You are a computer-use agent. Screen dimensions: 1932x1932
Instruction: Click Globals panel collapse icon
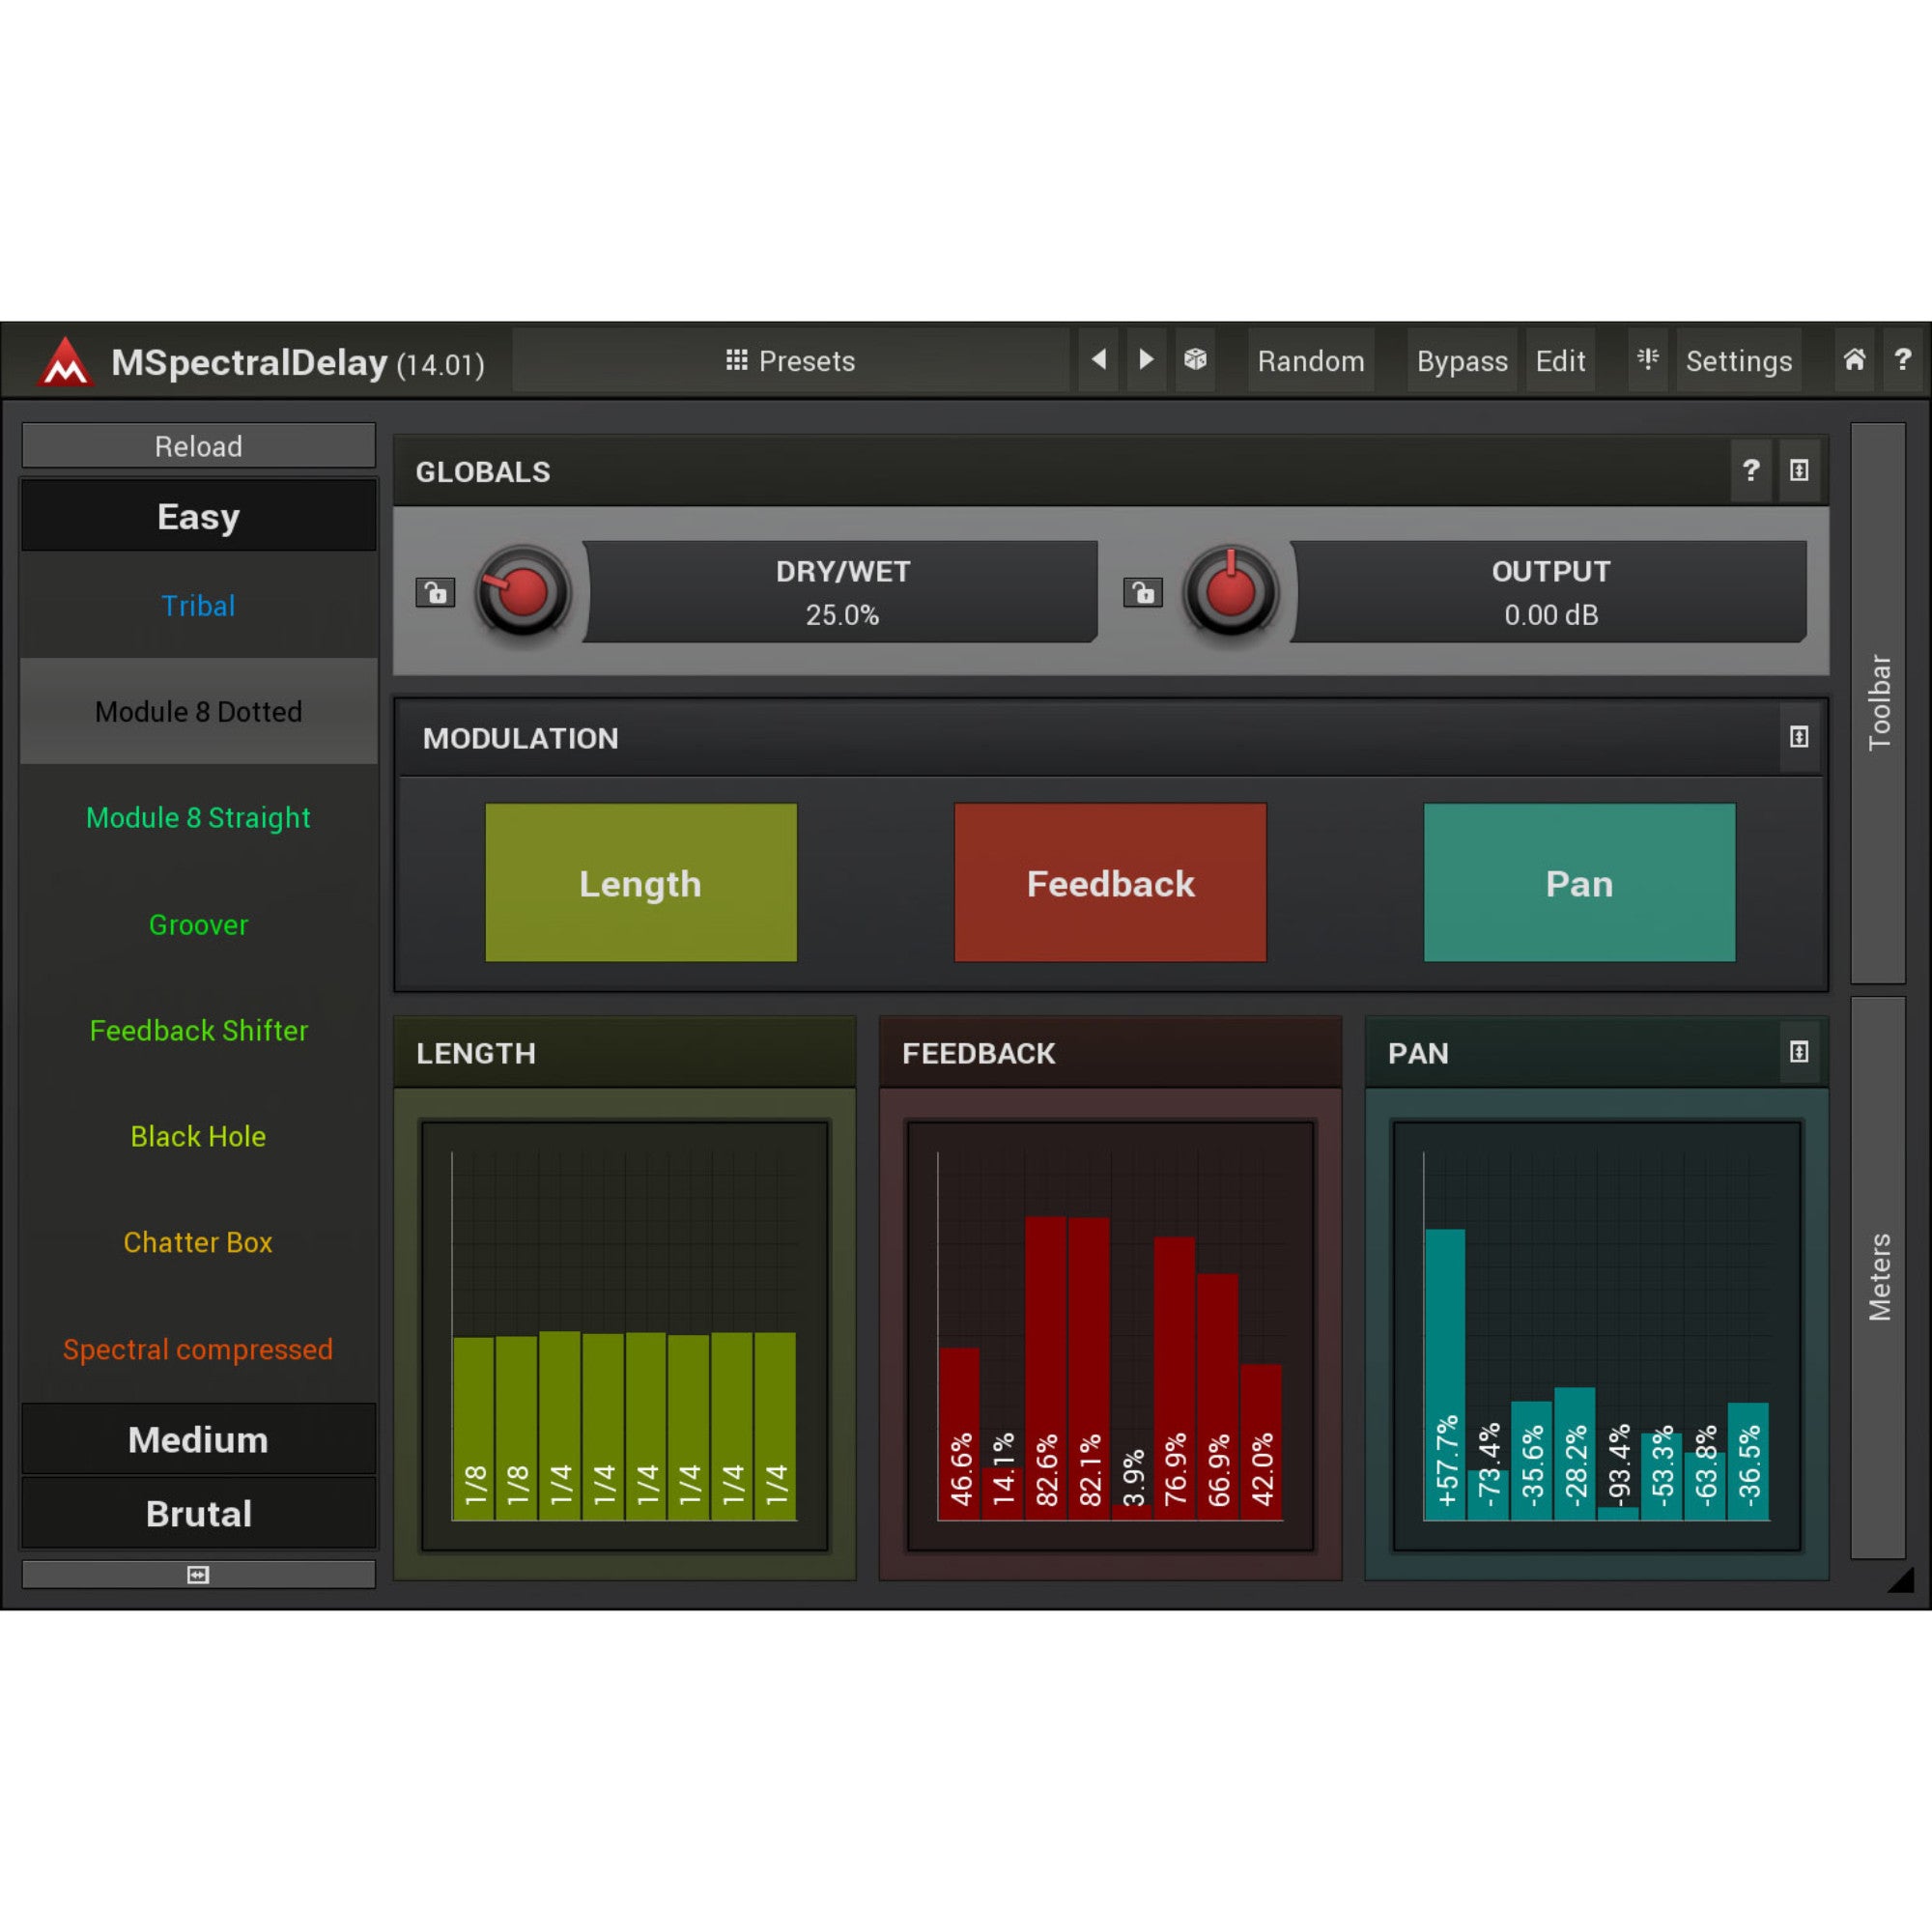(1799, 470)
